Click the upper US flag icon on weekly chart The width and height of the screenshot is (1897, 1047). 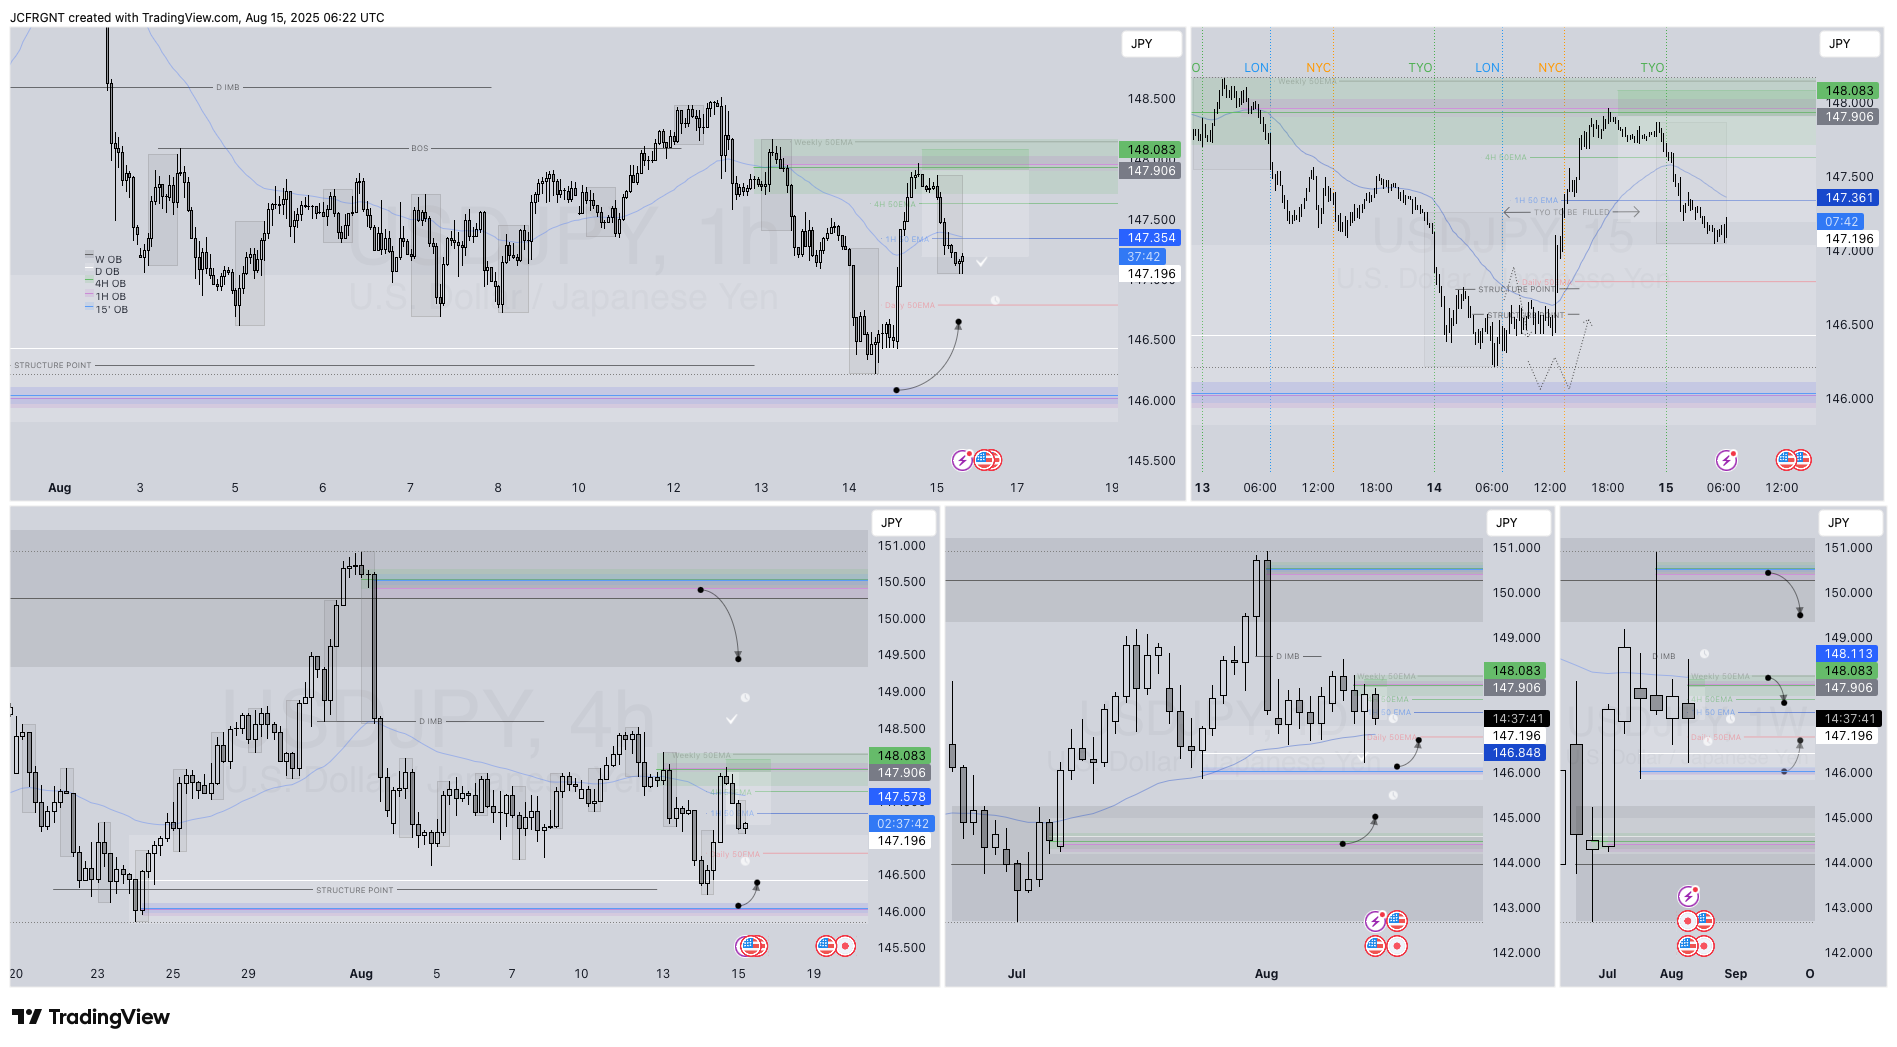click(1705, 921)
